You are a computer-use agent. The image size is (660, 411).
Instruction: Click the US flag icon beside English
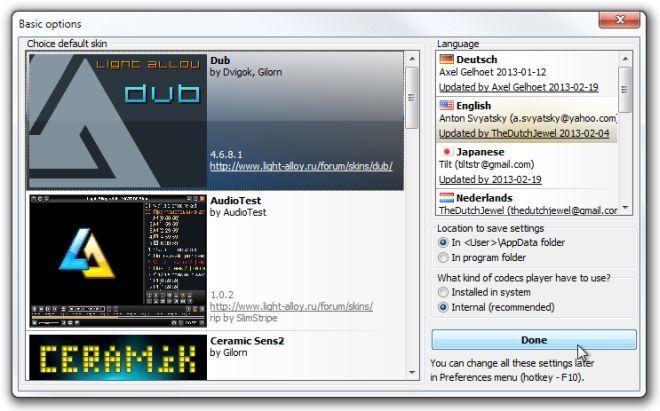[446, 105]
